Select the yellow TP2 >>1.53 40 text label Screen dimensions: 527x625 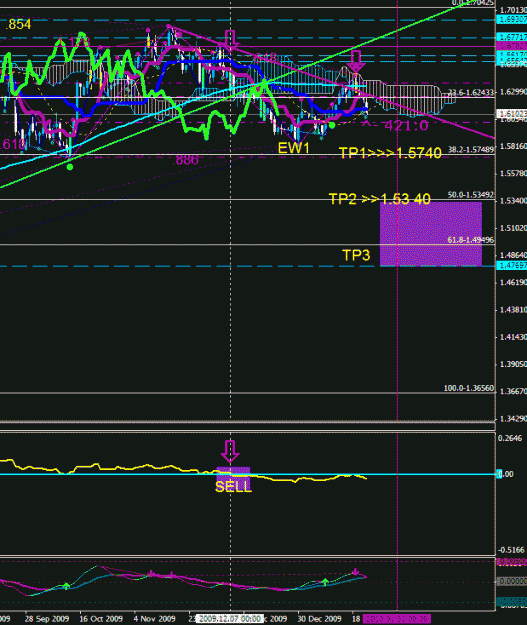[380, 199]
